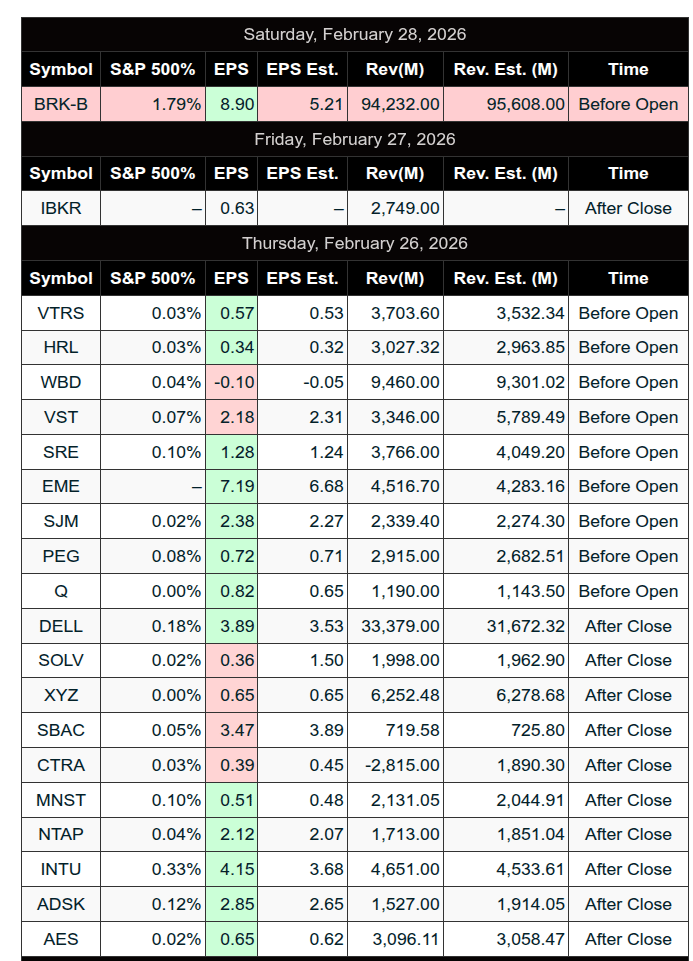The height and width of the screenshot is (961, 693).
Task: Click Rev. Est. (M) header under Friday
Action: click(x=505, y=173)
